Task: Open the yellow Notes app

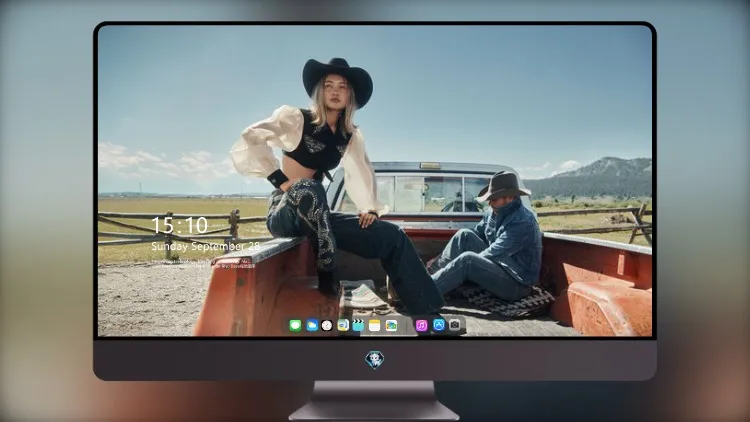Action: tap(375, 326)
